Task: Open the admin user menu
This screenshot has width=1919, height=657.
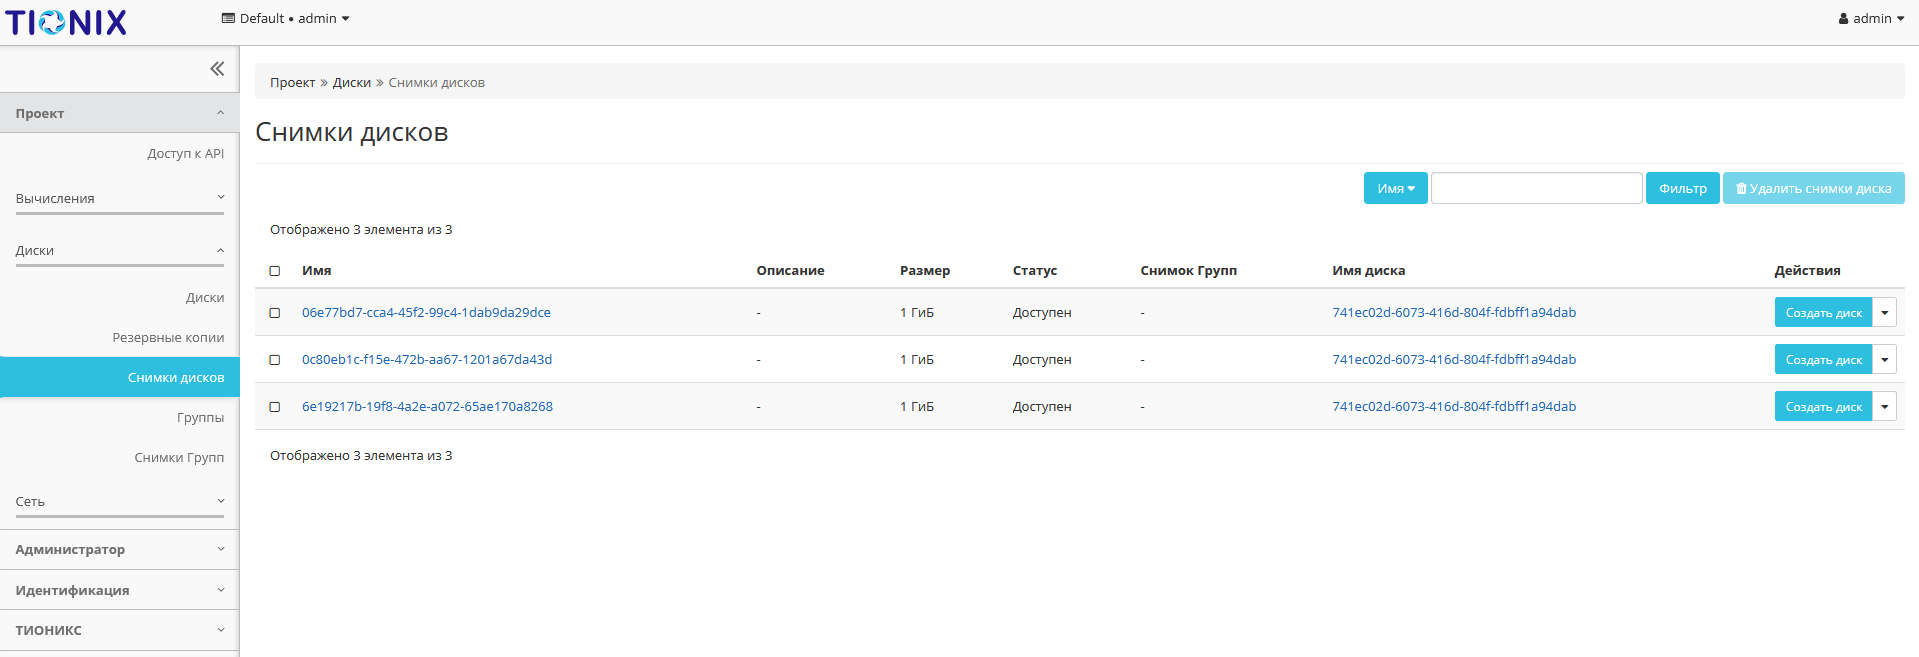Action: [1870, 19]
